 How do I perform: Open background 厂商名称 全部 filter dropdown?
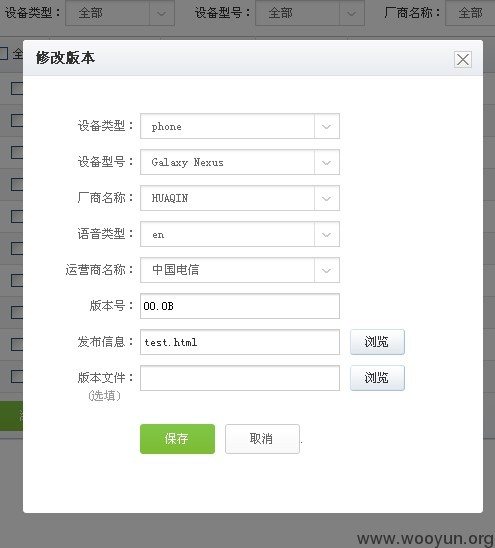pyautogui.click(x=470, y=13)
